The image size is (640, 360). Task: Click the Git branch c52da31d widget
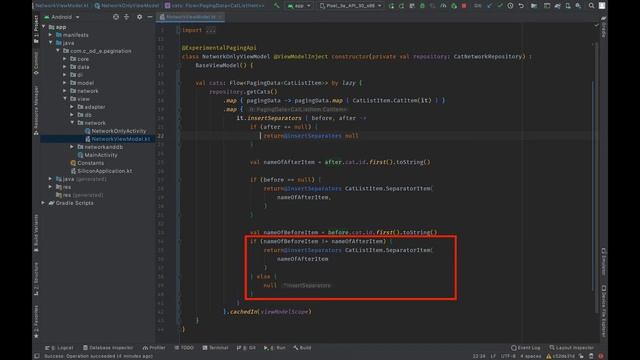tap(560, 356)
